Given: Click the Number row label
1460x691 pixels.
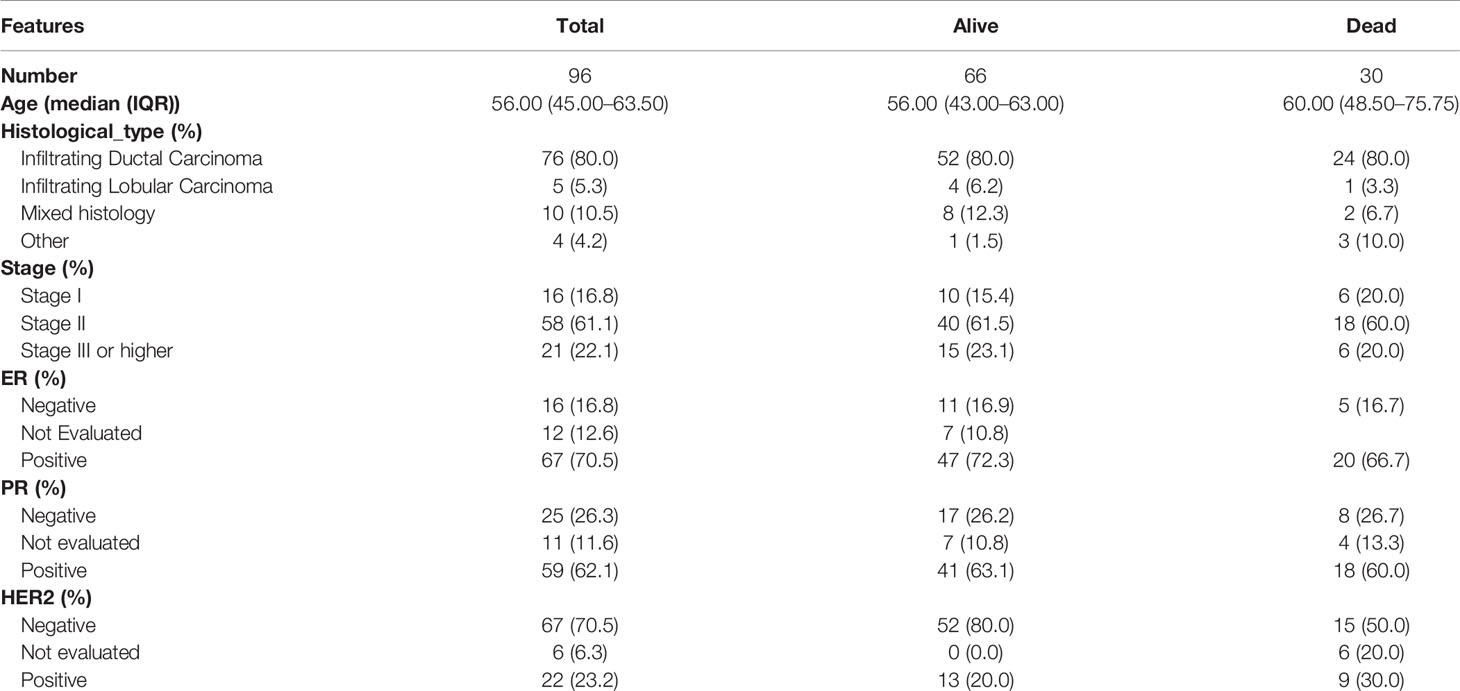Looking at the screenshot, I should click(39, 76).
